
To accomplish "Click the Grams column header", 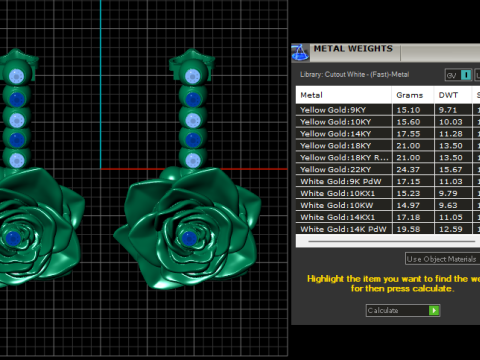I will (413, 95).
